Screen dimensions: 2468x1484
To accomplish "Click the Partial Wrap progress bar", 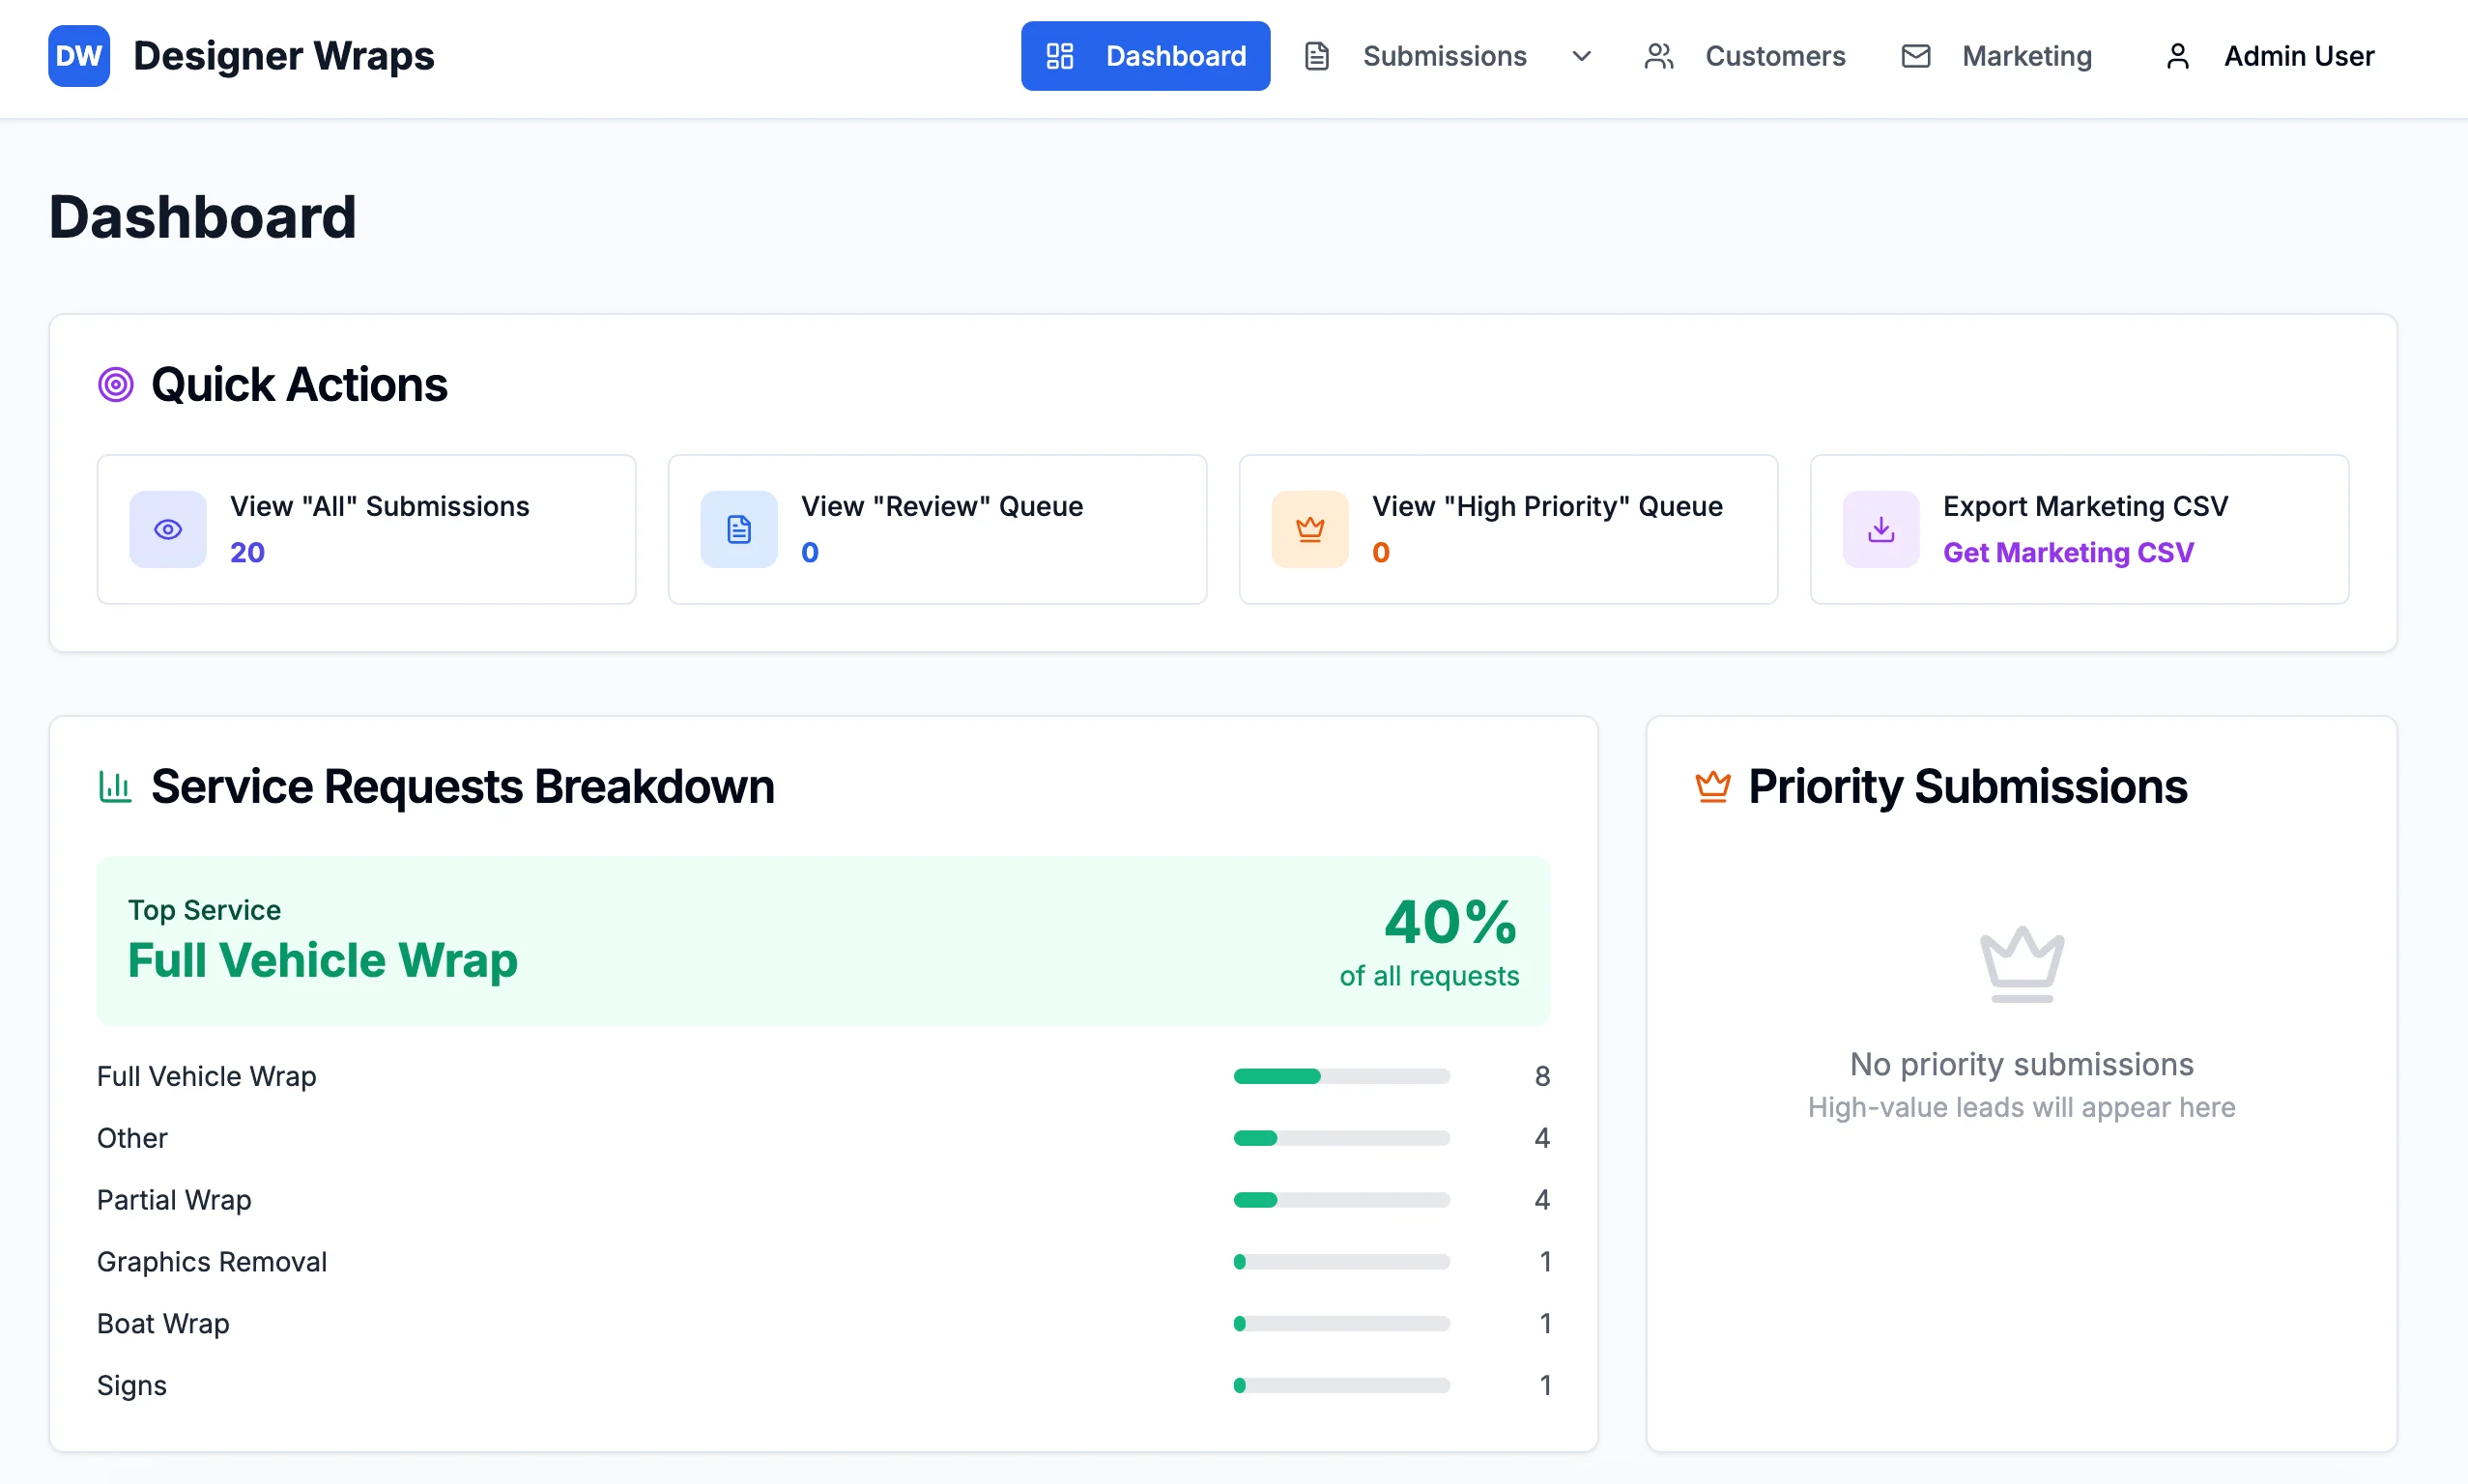I will pyautogui.click(x=1342, y=1200).
